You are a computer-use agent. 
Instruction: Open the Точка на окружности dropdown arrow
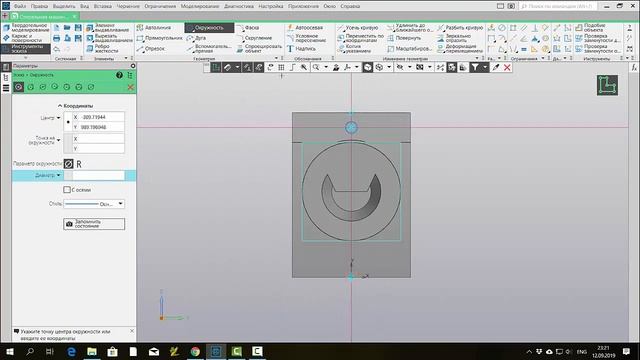click(58, 140)
